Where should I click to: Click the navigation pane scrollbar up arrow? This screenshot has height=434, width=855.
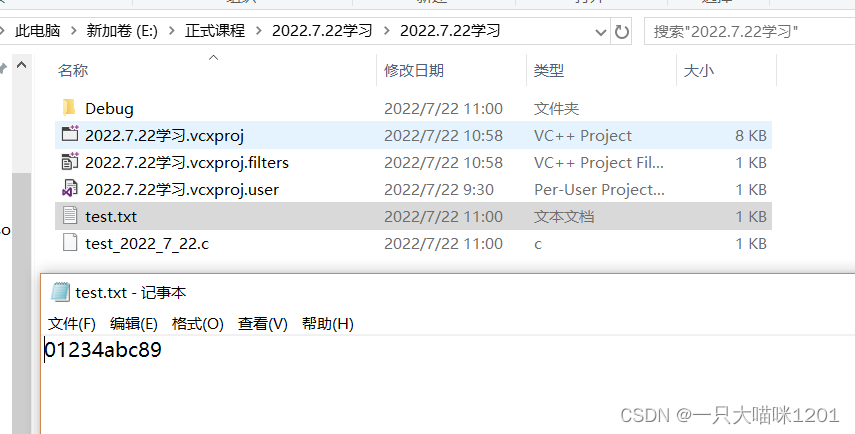(x=21, y=65)
